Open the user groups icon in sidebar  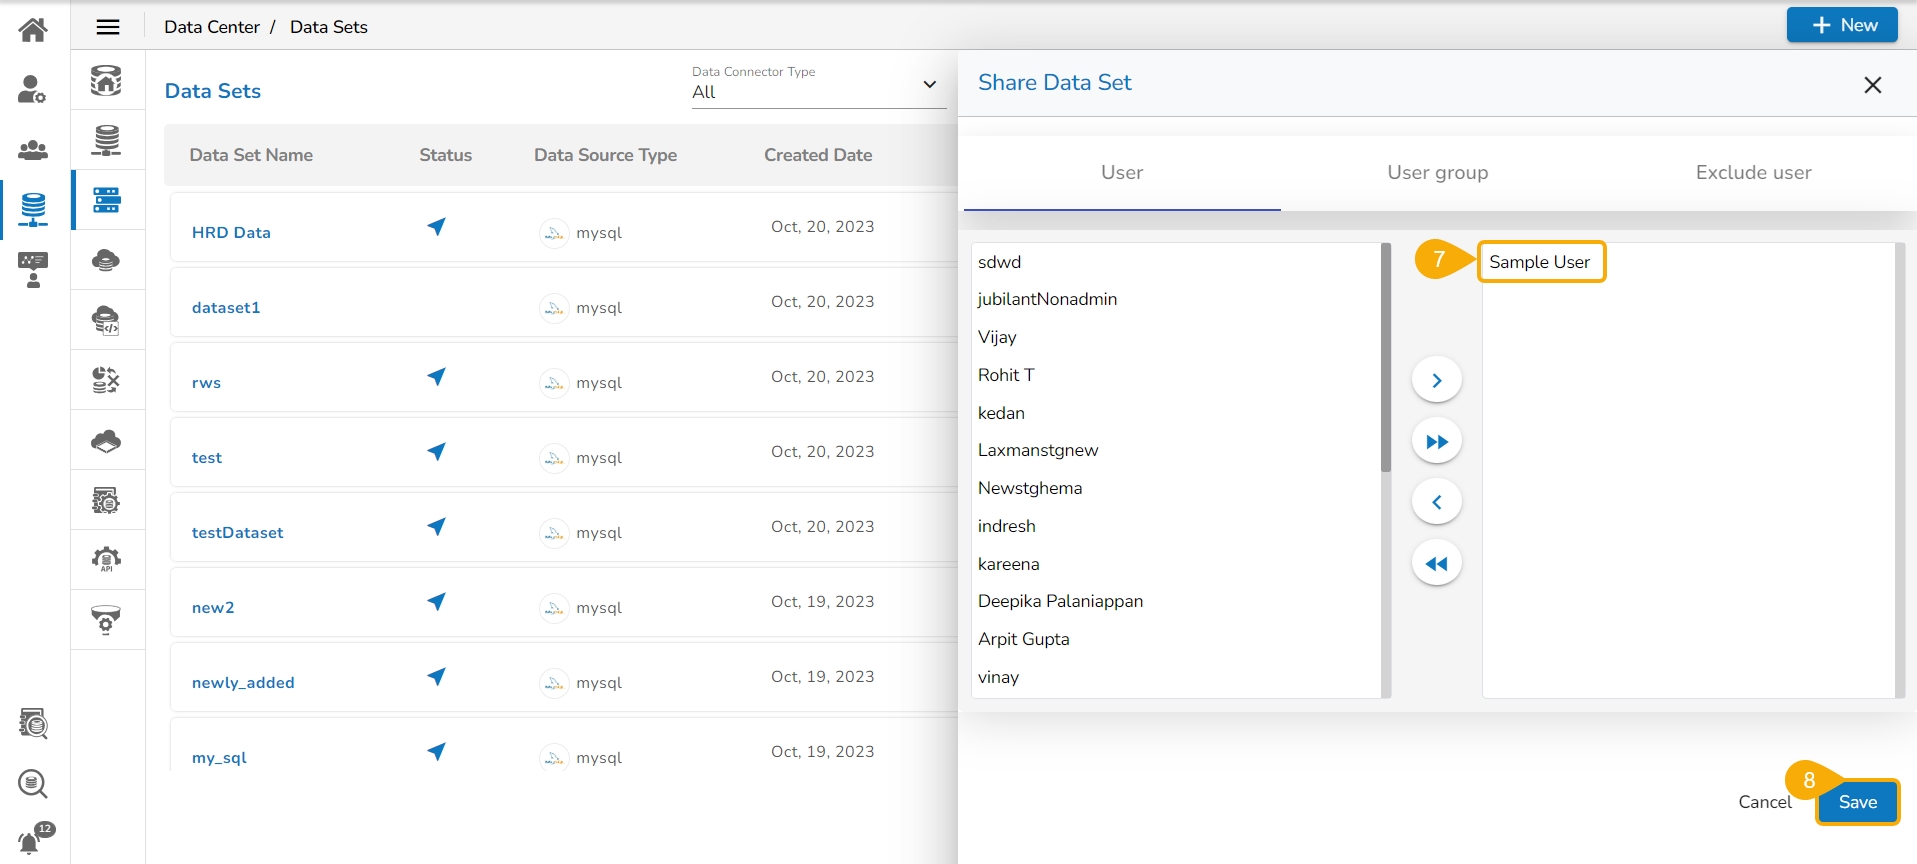click(33, 150)
